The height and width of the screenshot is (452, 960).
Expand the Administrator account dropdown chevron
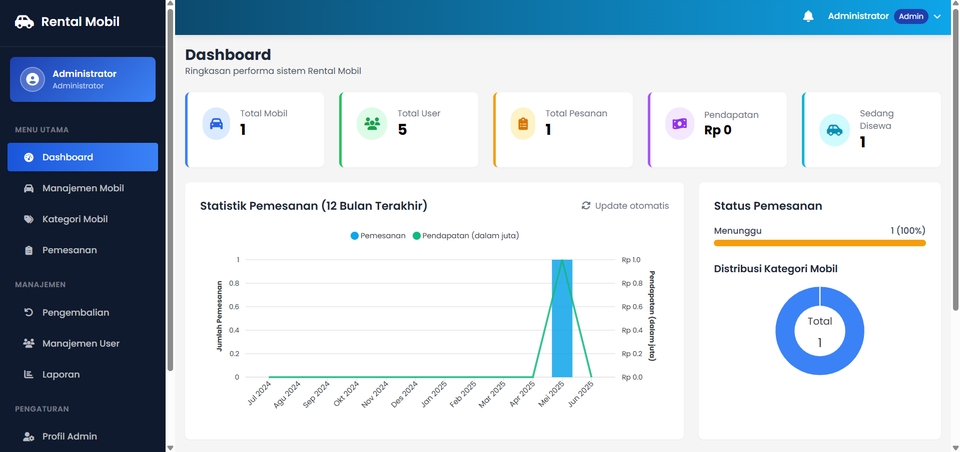(x=937, y=17)
